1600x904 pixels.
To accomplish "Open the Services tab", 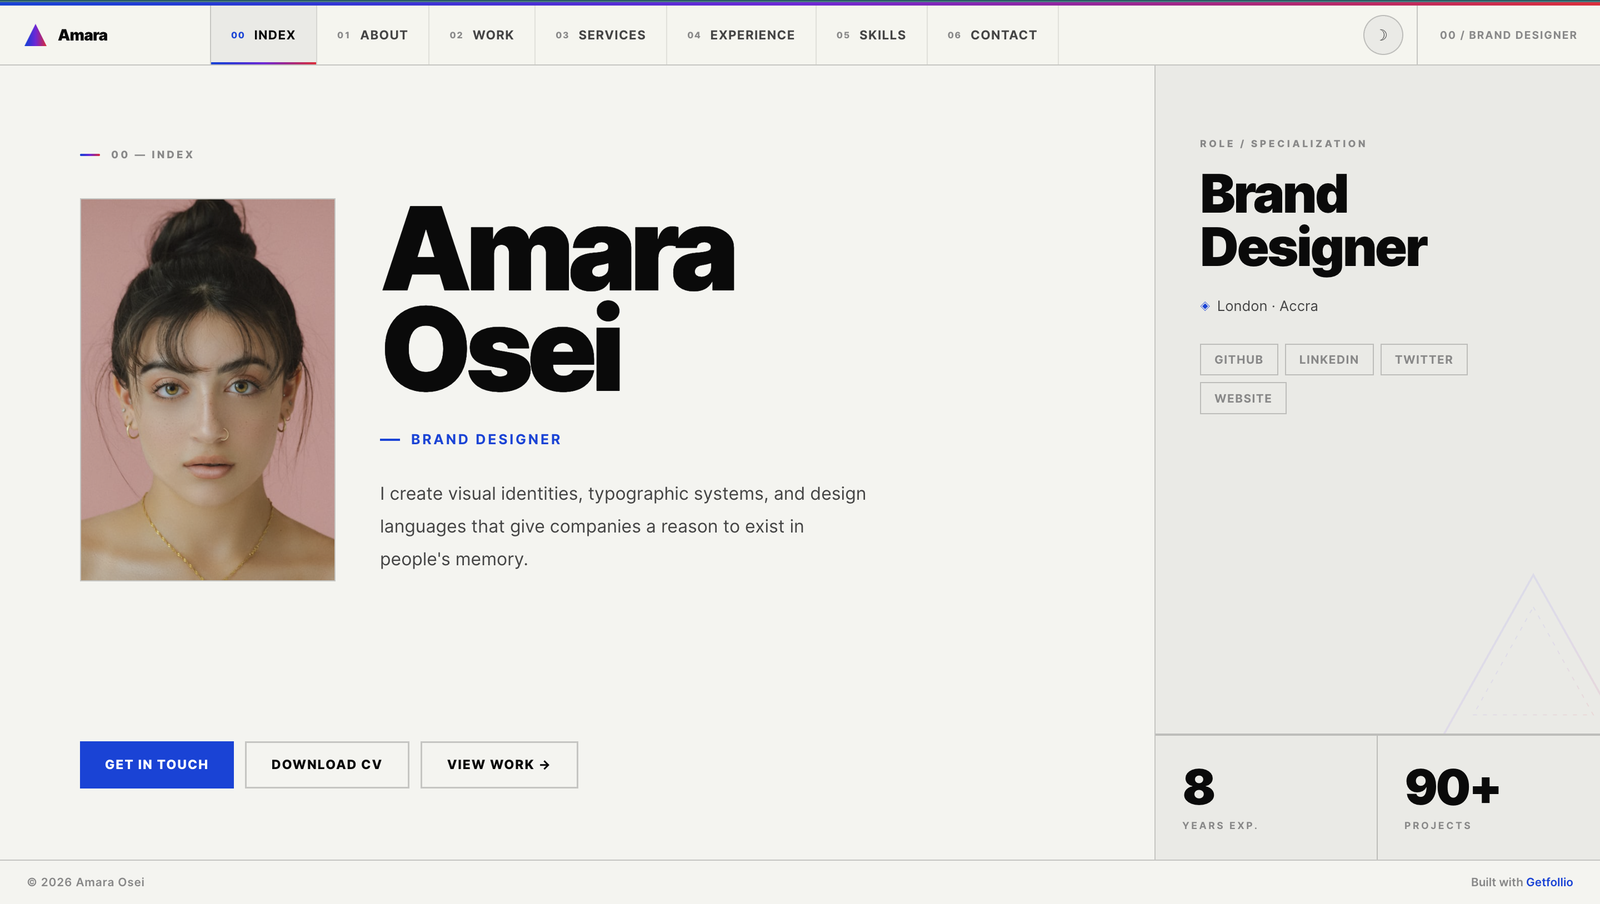I will click(601, 35).
